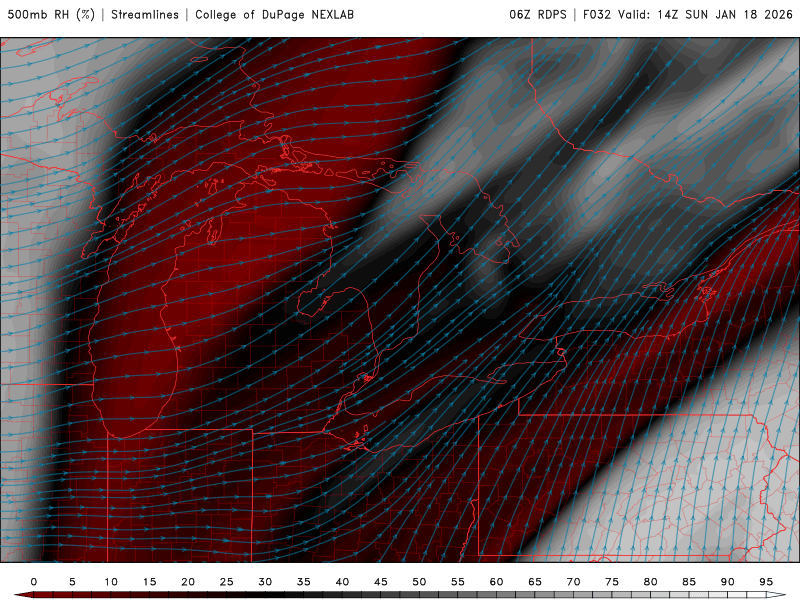The image size is (800, 600).
Task: Click the "F032" forecast hour text
Action: click(596, 14)
